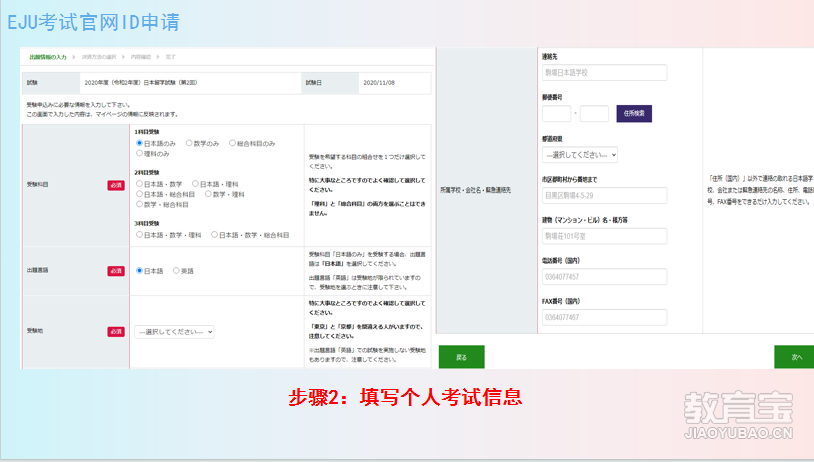The height and width of the screenshot is (462, 814).
Task: Select the 日本語のみ subject radio button
Action: point(140,143)
